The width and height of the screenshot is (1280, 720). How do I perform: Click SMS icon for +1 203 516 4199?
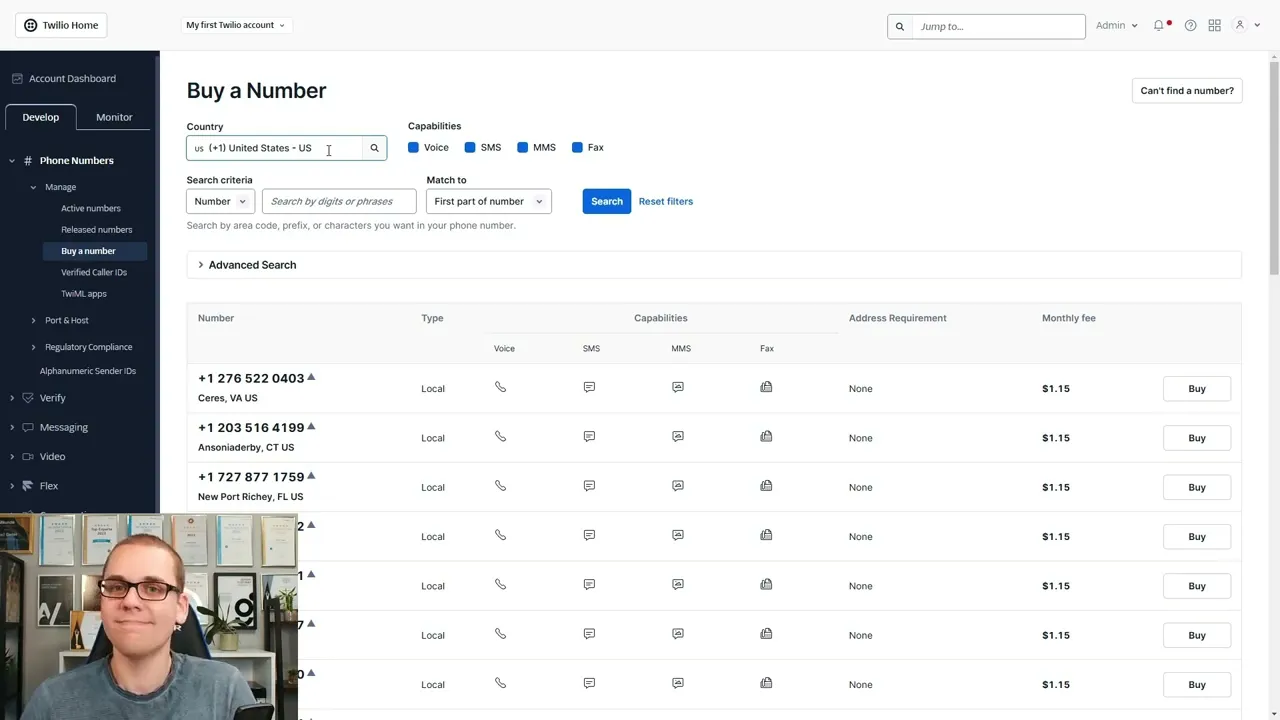pyautogui.click(x=589, y=437)
